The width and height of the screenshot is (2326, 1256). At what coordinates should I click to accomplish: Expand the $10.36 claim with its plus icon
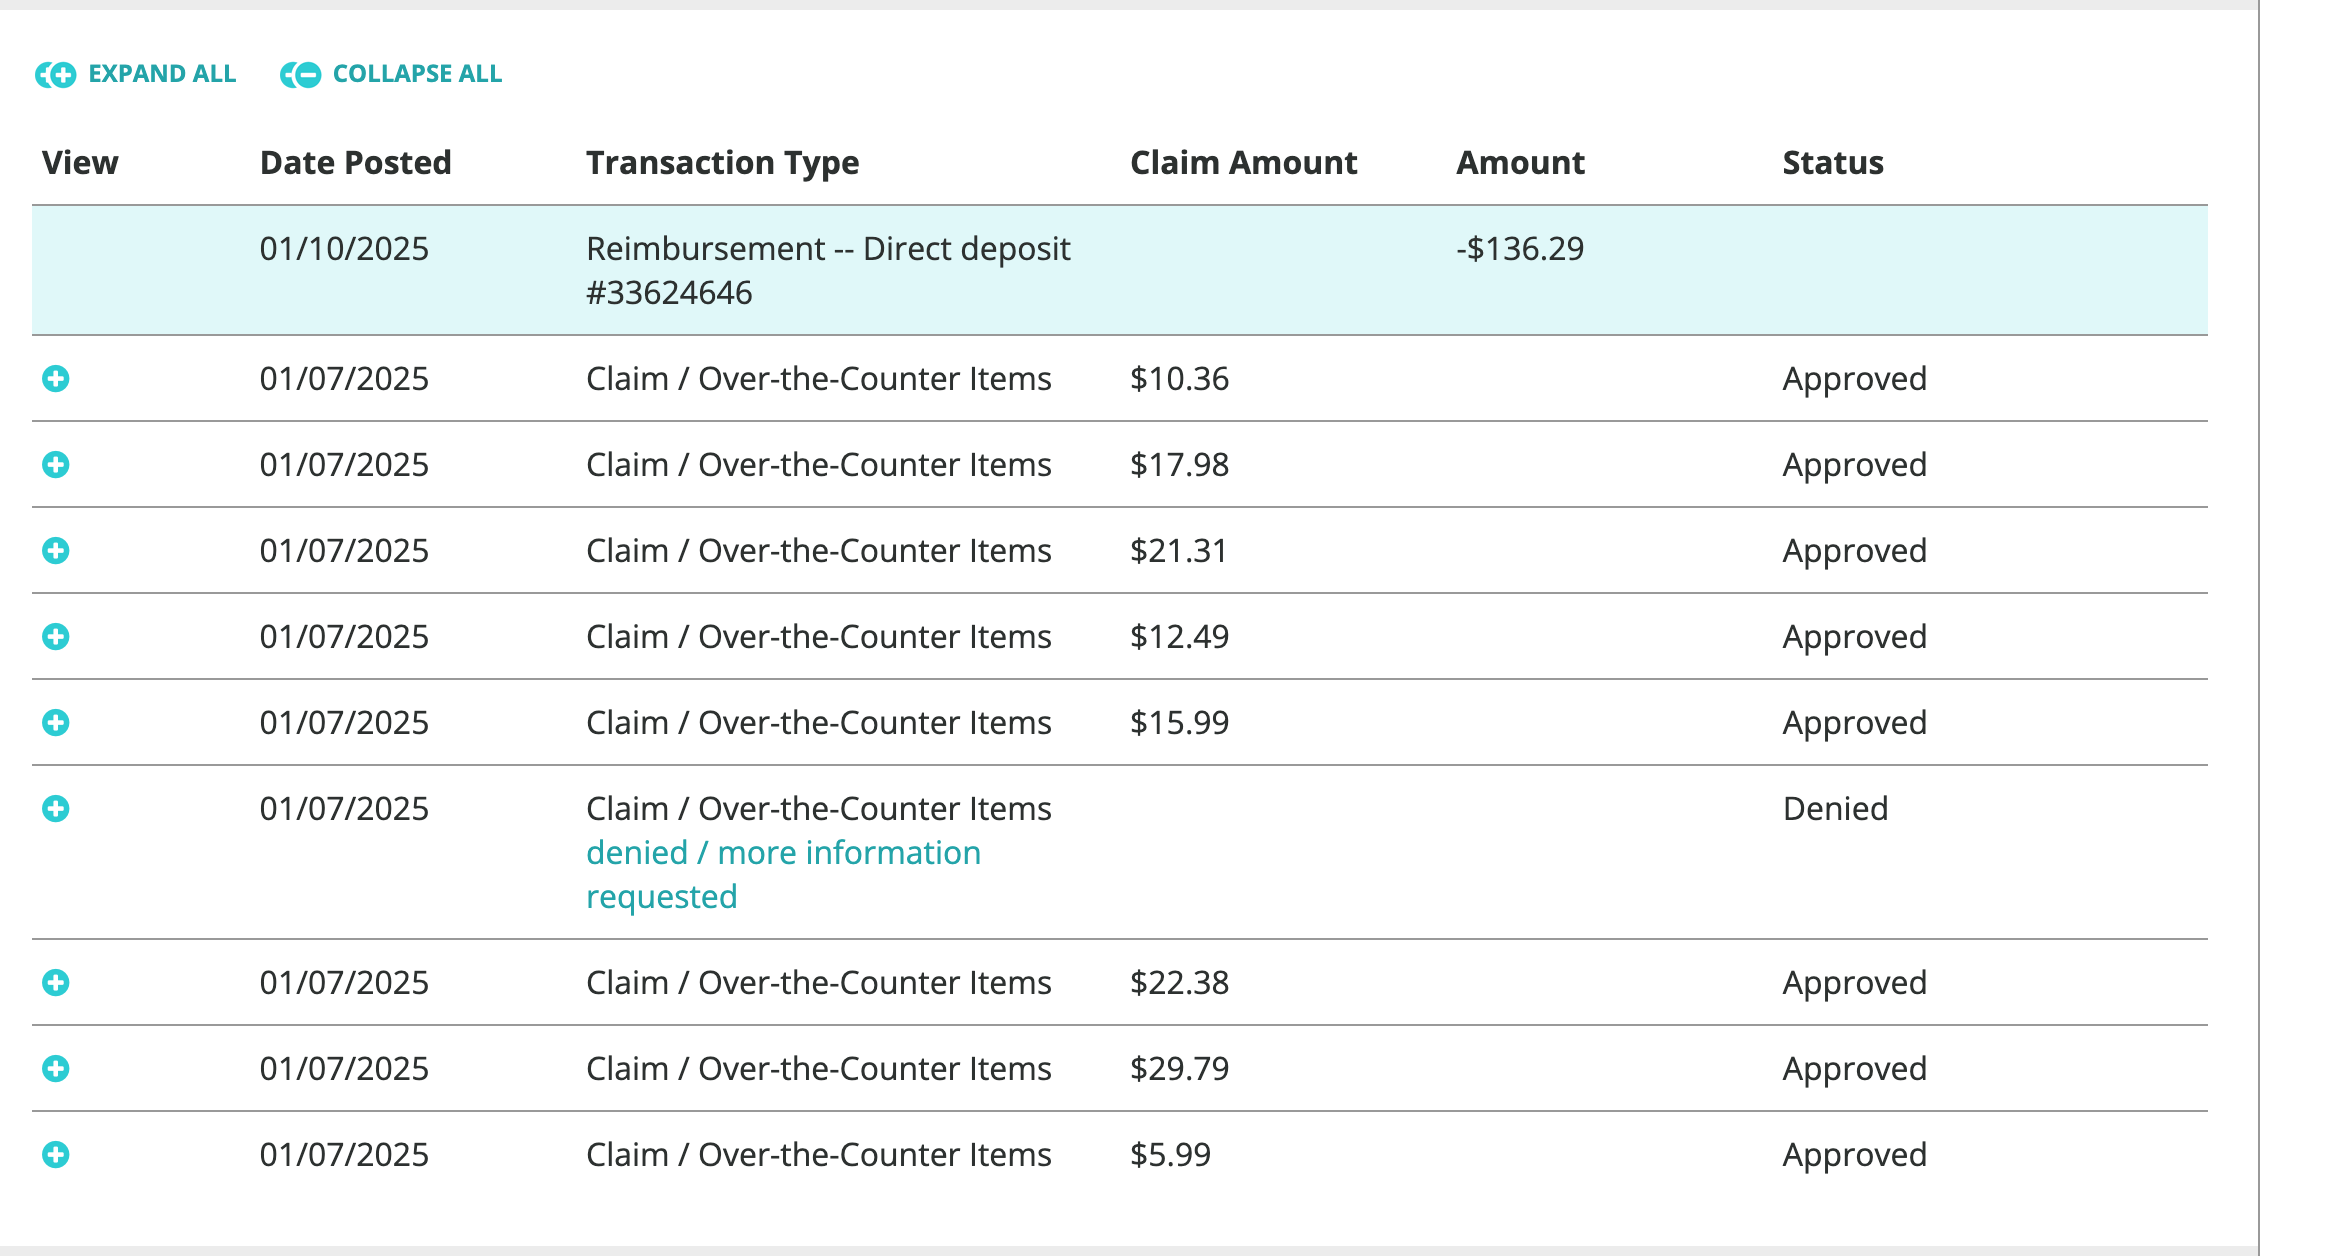pyautogui.click(x=57, y=379)
